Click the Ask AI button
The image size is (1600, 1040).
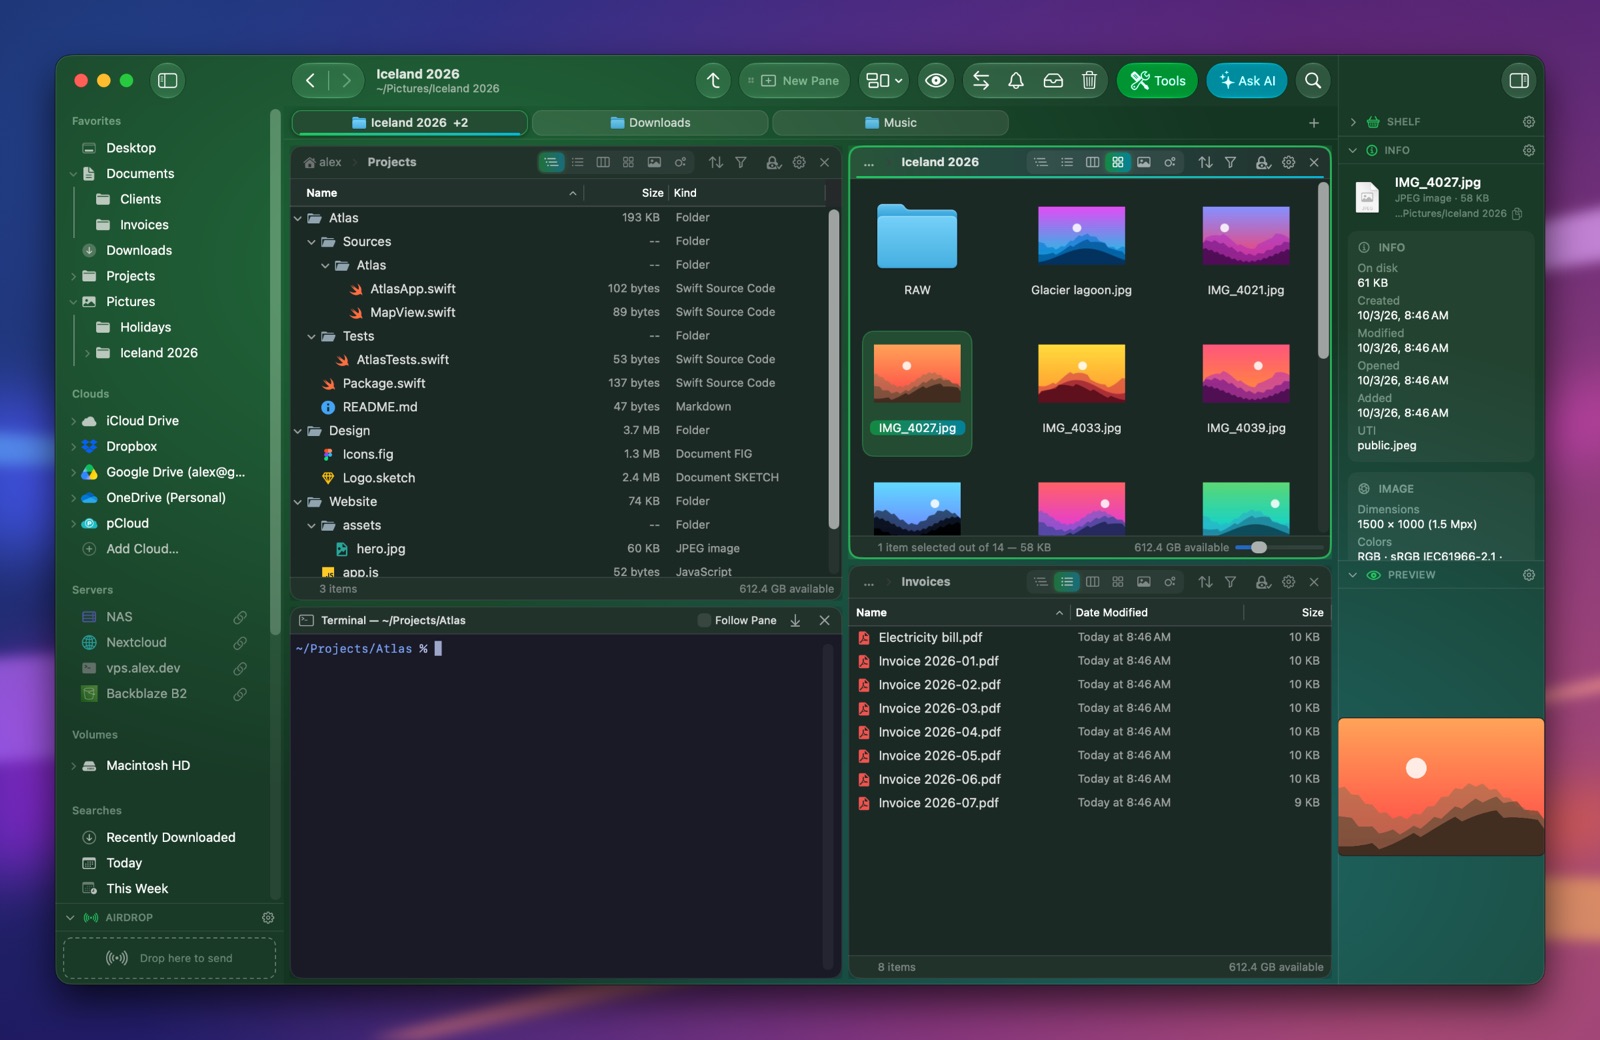(x=1247, y=81)
